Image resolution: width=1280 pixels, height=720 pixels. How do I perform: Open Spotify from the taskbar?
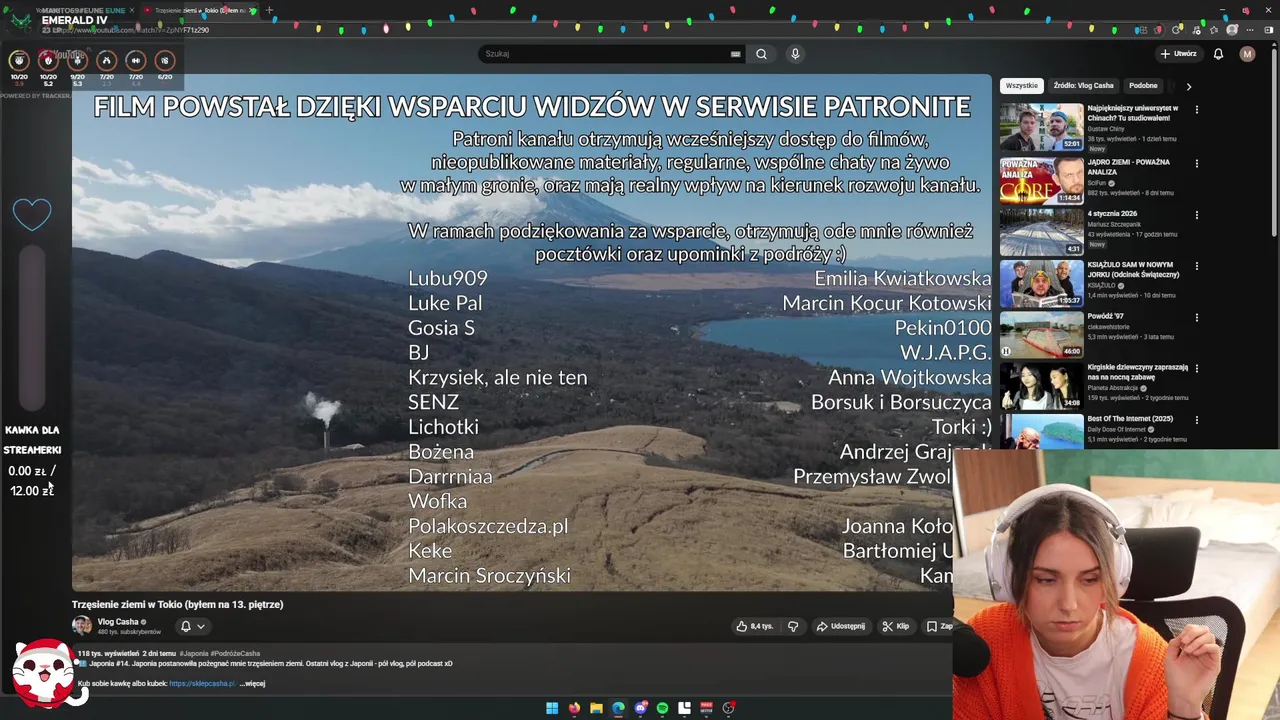662,708
